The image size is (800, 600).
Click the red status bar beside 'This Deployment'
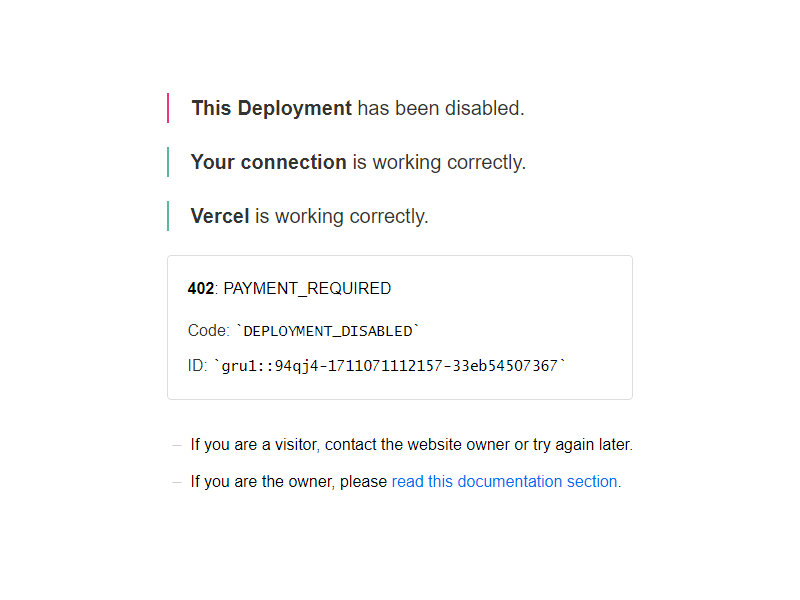(x=168, y=108)
